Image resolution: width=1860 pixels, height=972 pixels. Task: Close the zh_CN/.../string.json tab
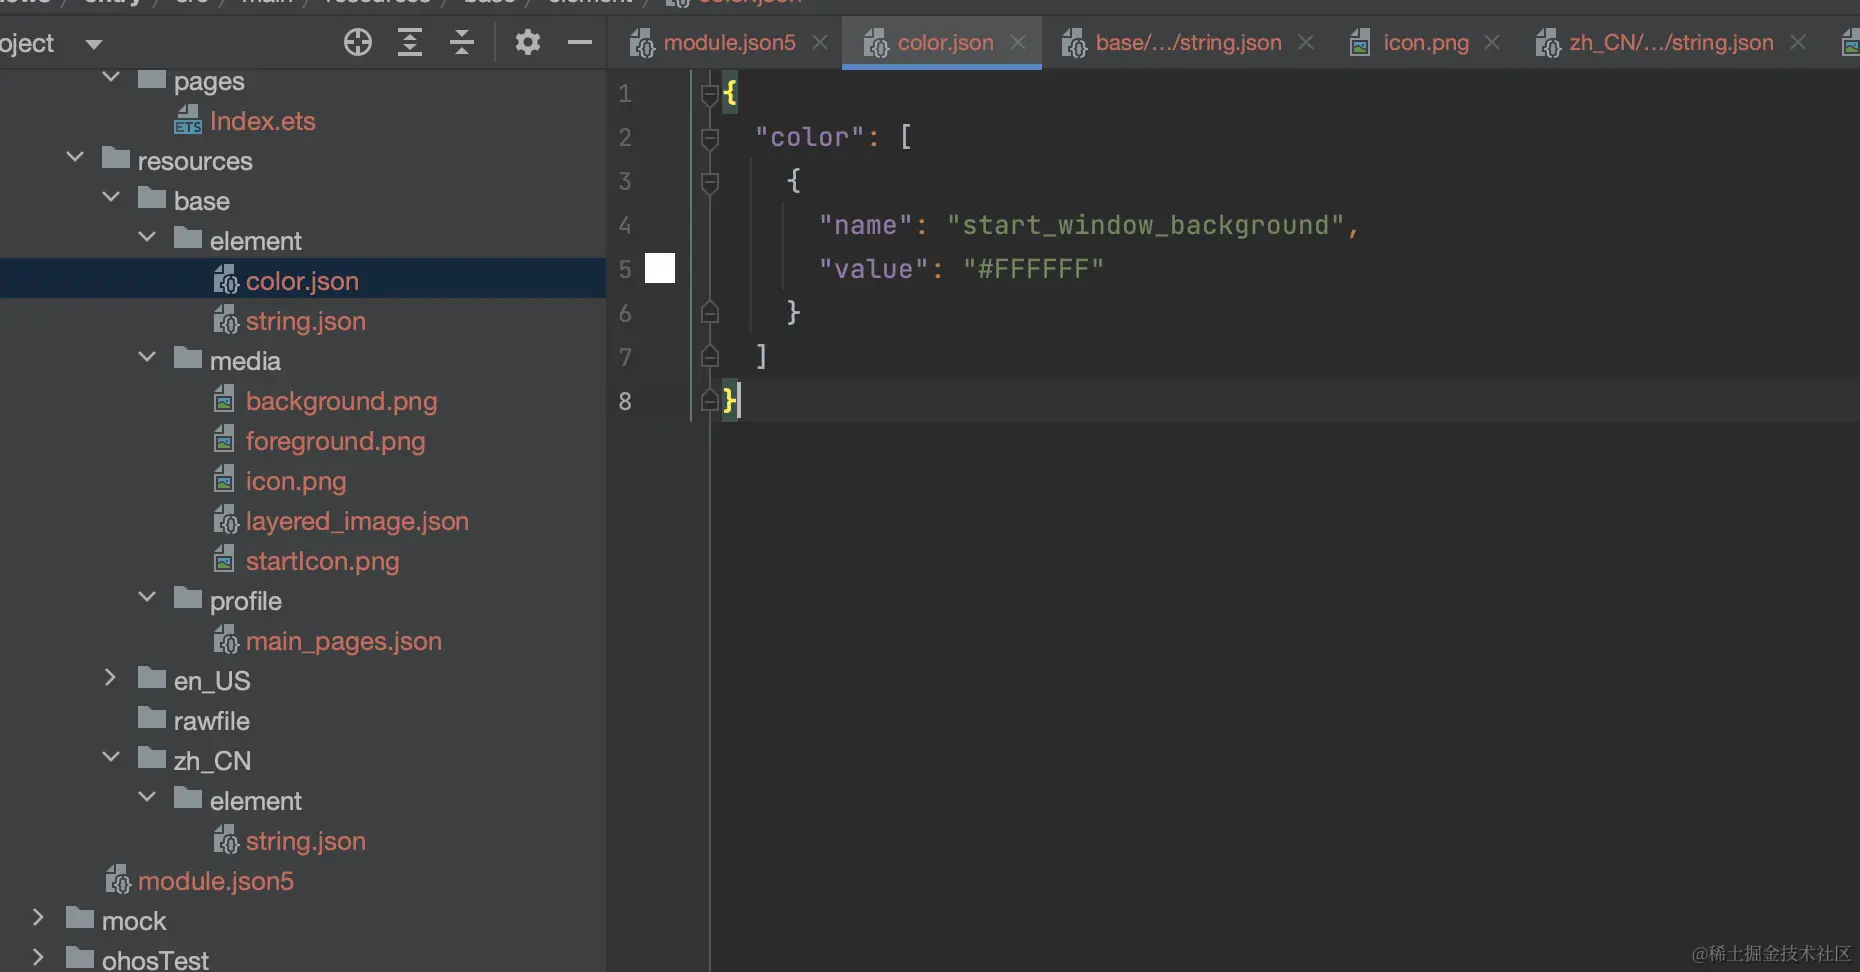[1798, 42]
